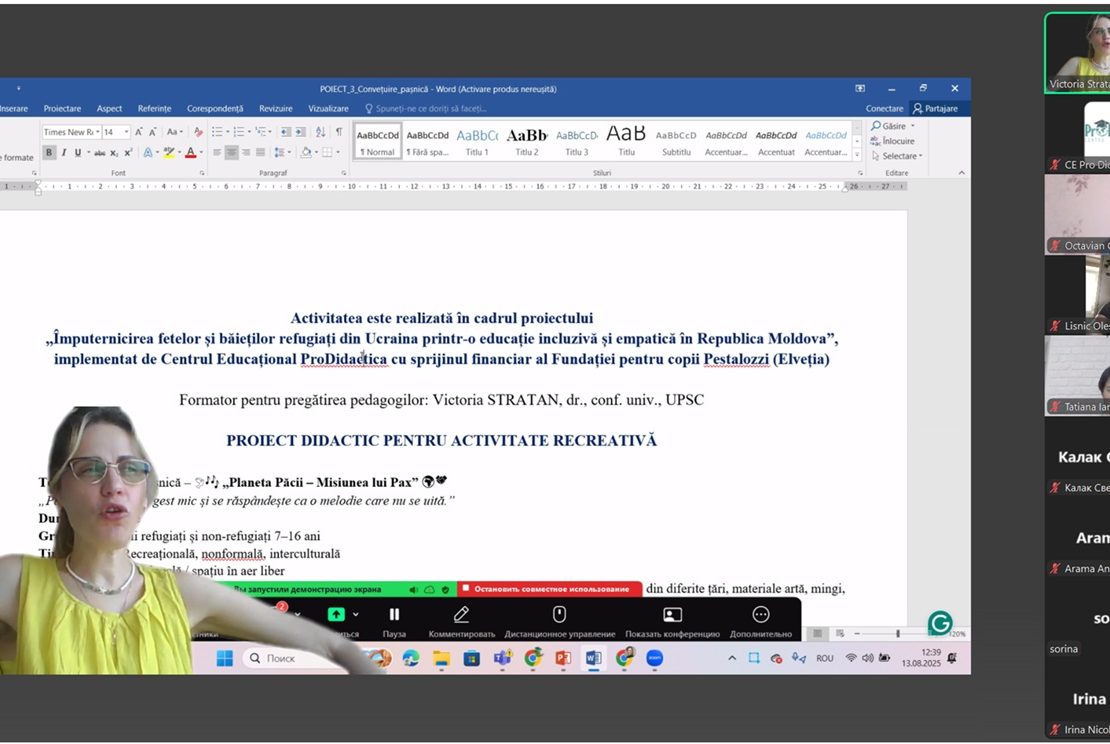This screenshot has width=1110, height=744.
Task: Switch to the Corespondență tab
Action: [x=214, y=108]
